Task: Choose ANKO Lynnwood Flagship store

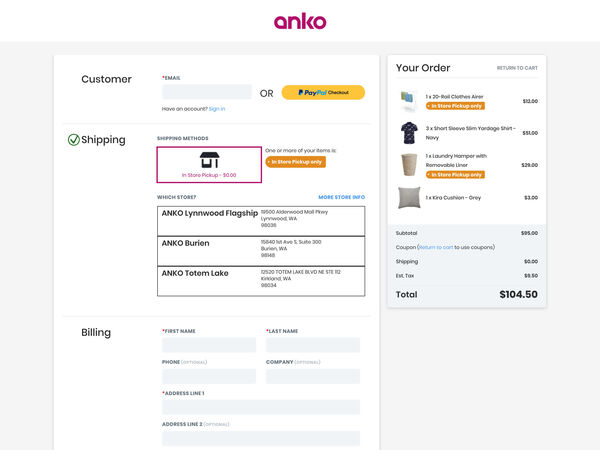Action: click(261, 221)
